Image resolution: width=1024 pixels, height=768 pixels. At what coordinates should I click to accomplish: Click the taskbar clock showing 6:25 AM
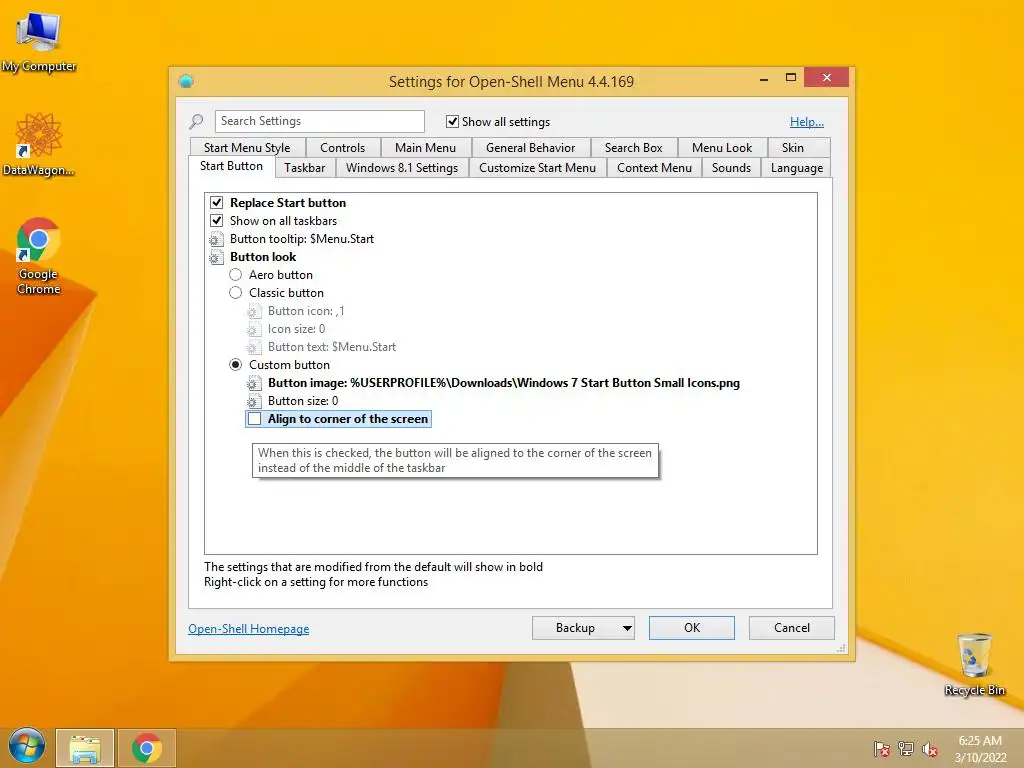pos(980,749)
